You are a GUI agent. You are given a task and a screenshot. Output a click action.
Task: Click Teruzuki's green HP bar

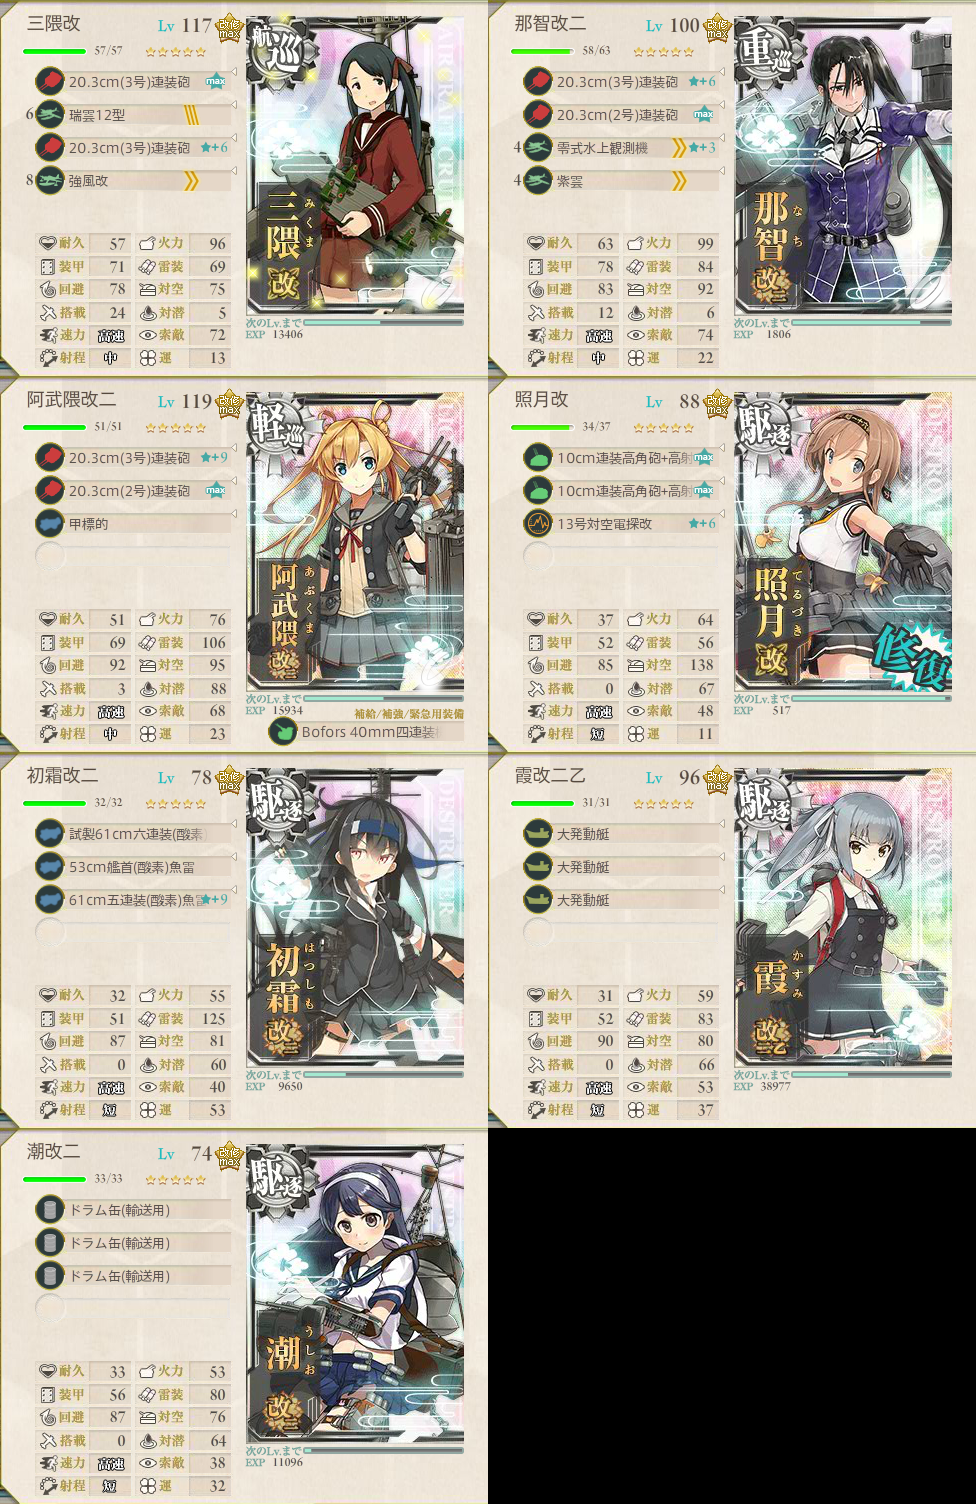[541, 427]
